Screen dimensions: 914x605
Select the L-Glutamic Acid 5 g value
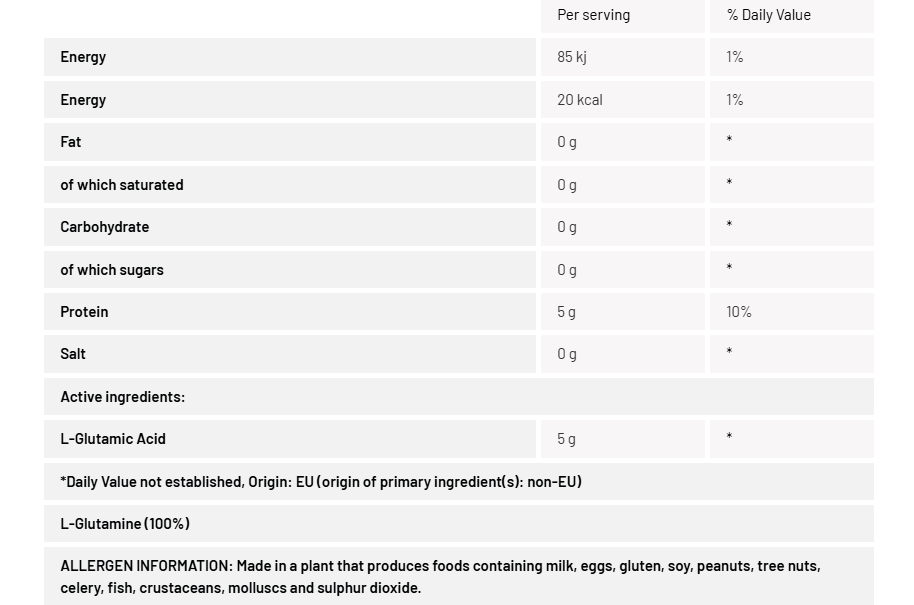566,439
